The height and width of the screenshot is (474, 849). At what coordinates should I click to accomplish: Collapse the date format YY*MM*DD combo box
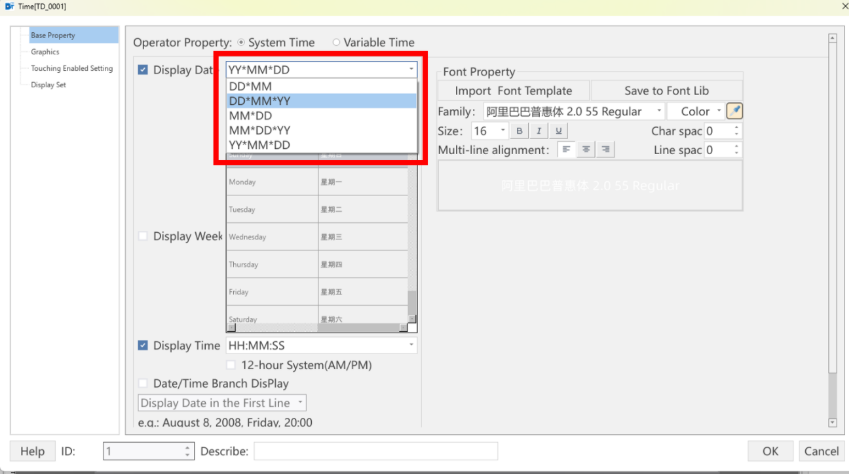click(x=411, y=69)
